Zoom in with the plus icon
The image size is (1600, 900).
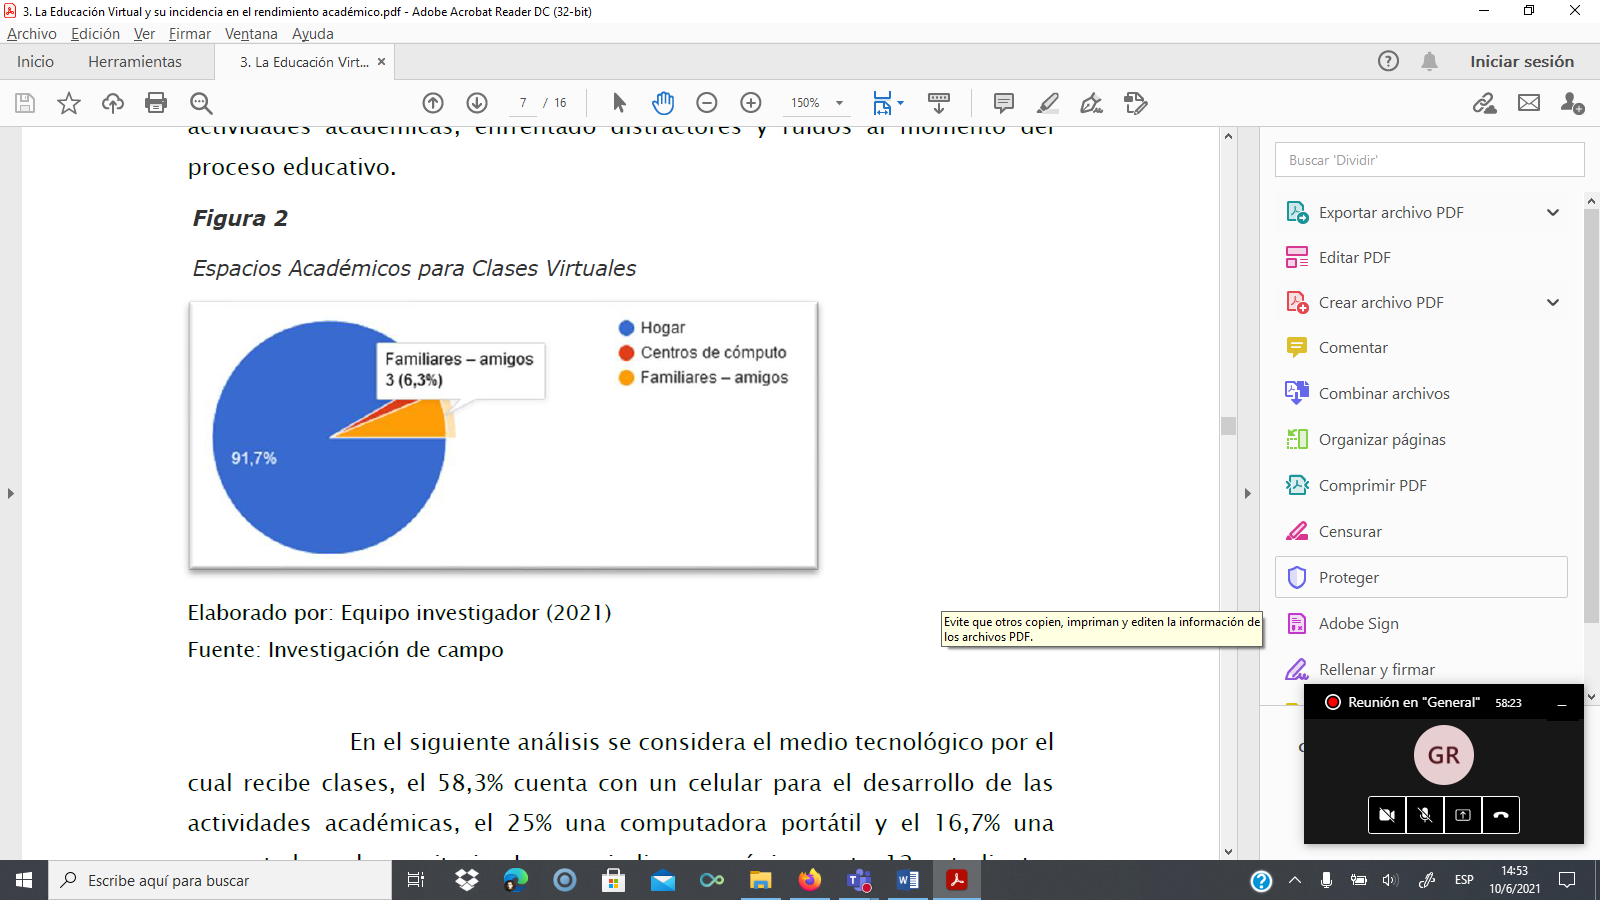(x=751, y=103)
